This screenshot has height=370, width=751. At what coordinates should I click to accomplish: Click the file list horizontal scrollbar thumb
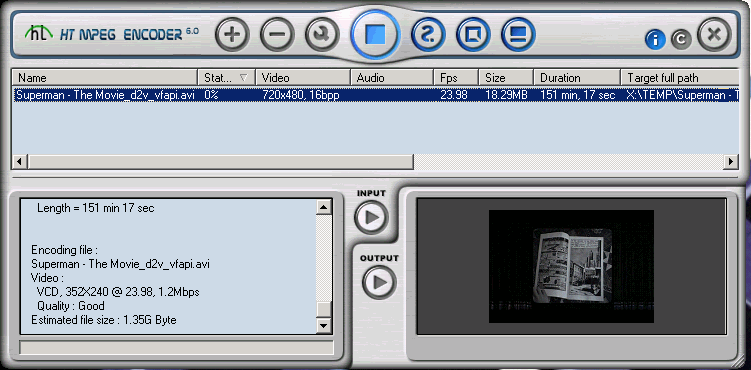tap(220, 162)
